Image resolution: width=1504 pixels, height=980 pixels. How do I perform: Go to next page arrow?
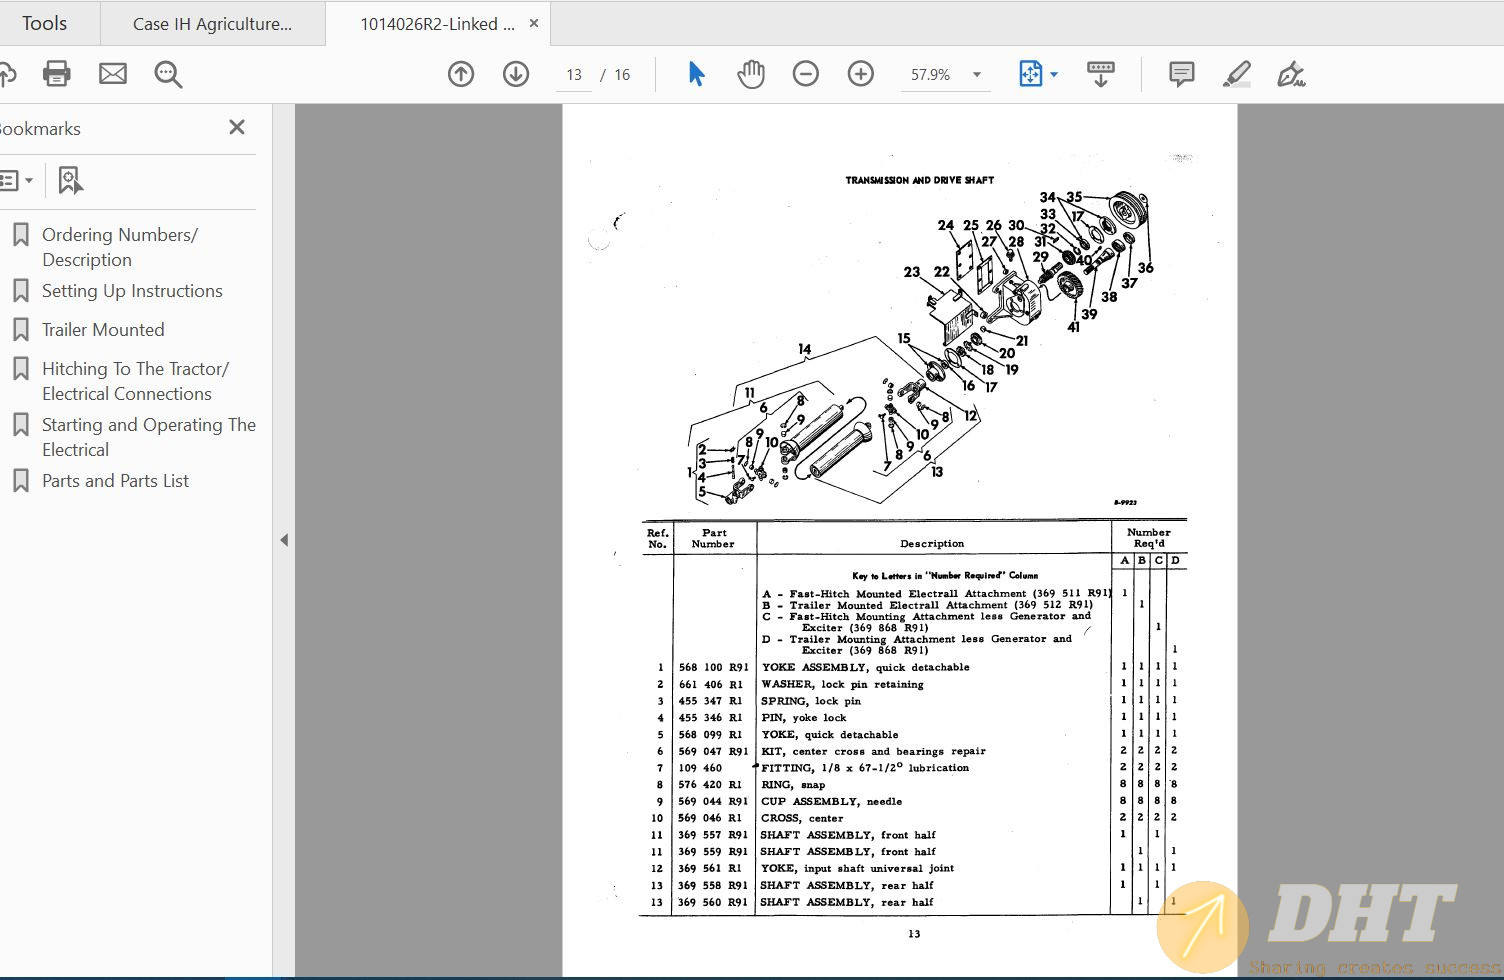(x=516, y=74)
